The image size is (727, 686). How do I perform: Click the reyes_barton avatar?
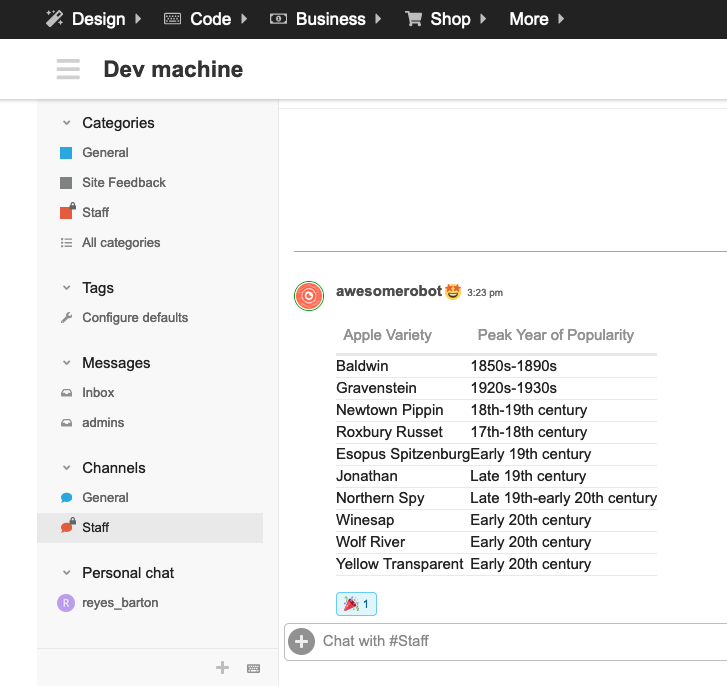click(66, 603)
